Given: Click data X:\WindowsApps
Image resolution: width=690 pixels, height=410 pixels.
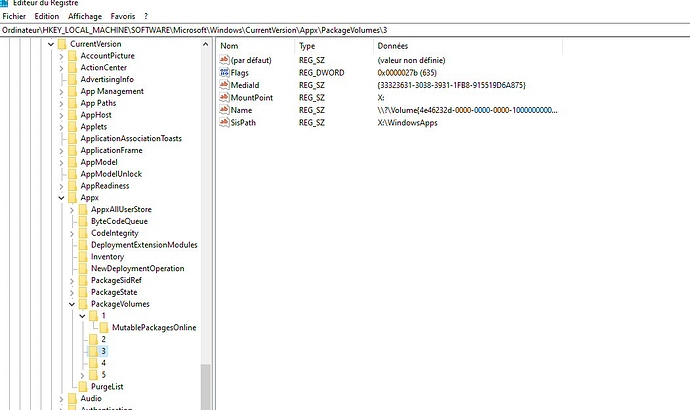Looking at the screenshot, I should [407, 123].
